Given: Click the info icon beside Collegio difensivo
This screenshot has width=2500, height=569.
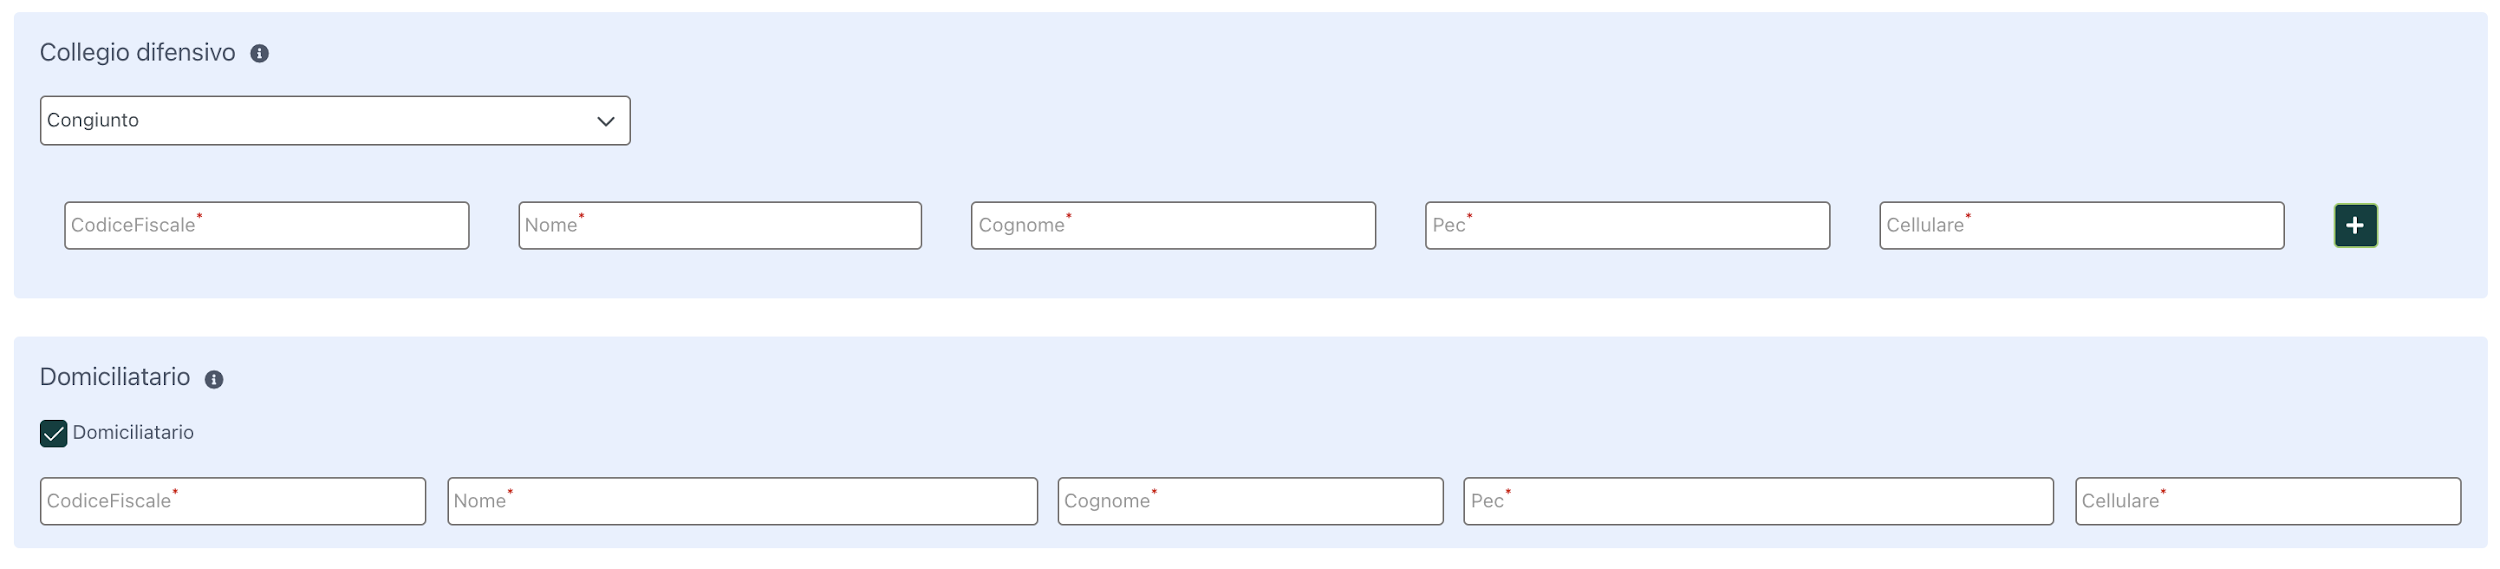Looking at the screenshot, I should (259, 54).
